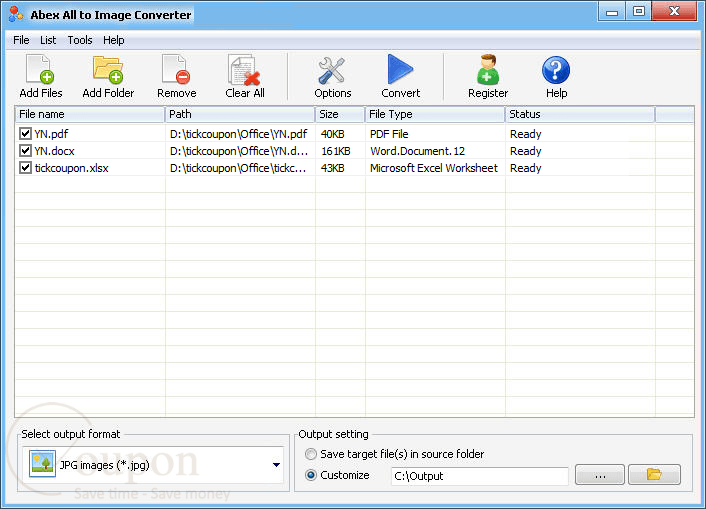Image resolution: width=706 pixels, height=509 pixels.
Task: Click the Microsoft Excel Worksheet type cell
Action: click(x=434, y=168)
